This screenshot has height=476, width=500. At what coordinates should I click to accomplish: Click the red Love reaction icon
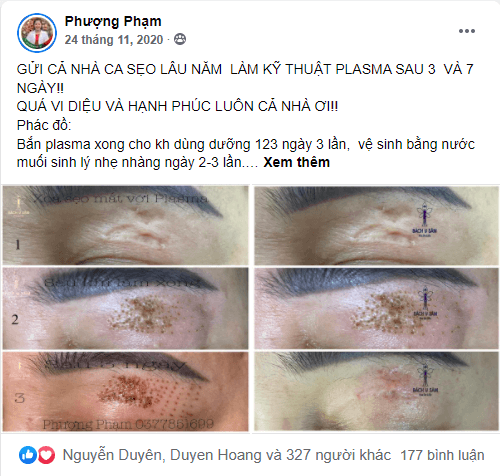(x=46, y=455)
